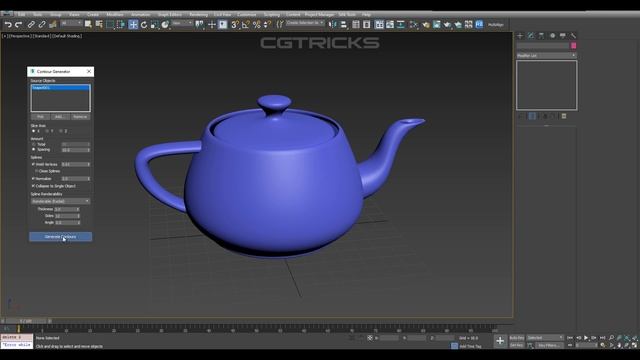The width and height of the screenshot is (640, 360).
Task: Open the Rendering menu
Action: click(198, 15)
